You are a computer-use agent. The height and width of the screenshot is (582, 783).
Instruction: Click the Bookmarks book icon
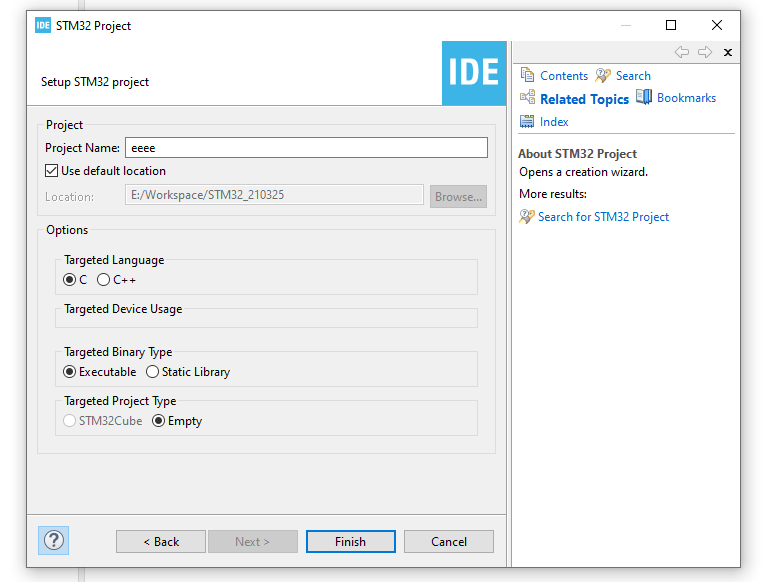point(644,97)
